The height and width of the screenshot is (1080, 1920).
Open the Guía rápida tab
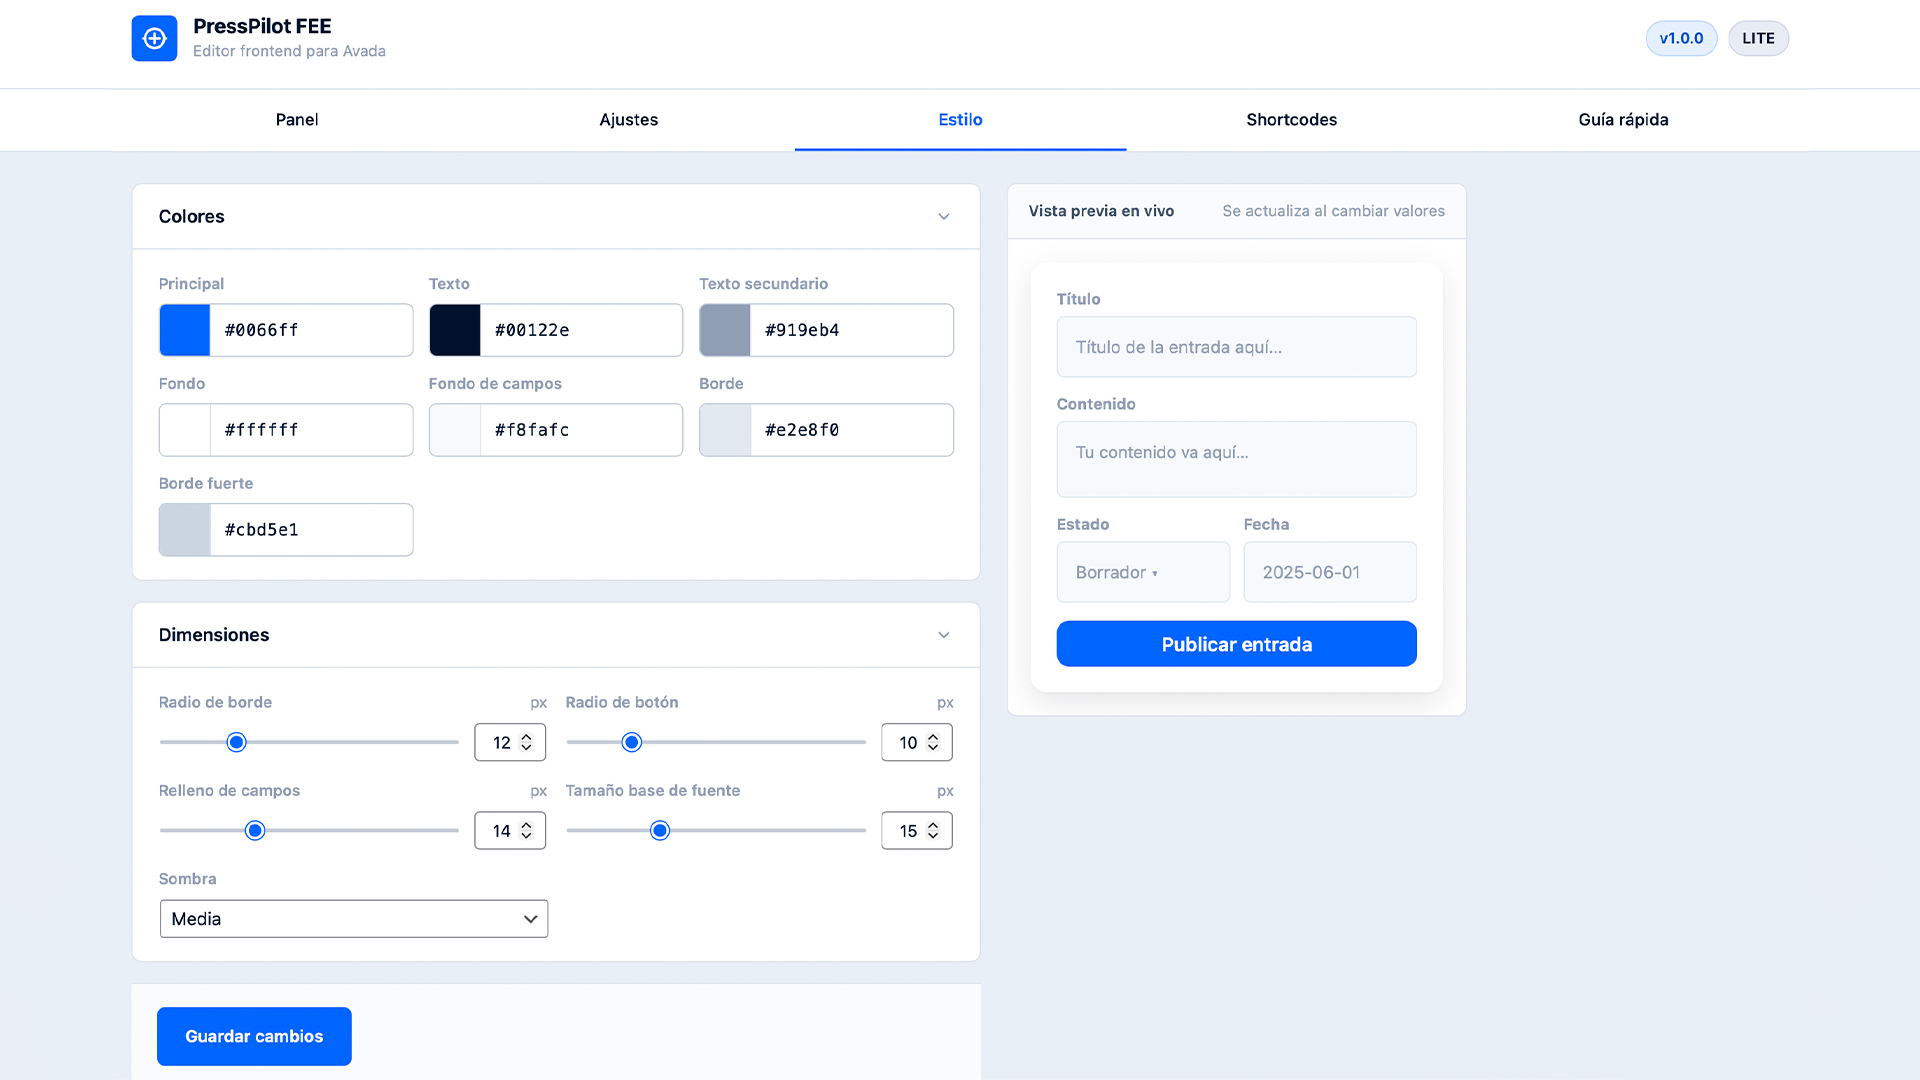[1623, 119]
